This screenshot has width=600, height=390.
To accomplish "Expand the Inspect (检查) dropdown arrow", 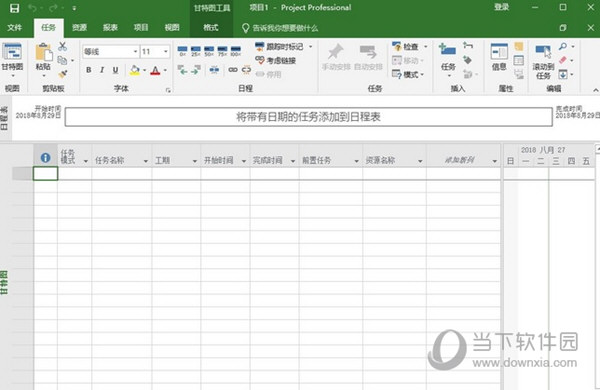I will [426, 47].
